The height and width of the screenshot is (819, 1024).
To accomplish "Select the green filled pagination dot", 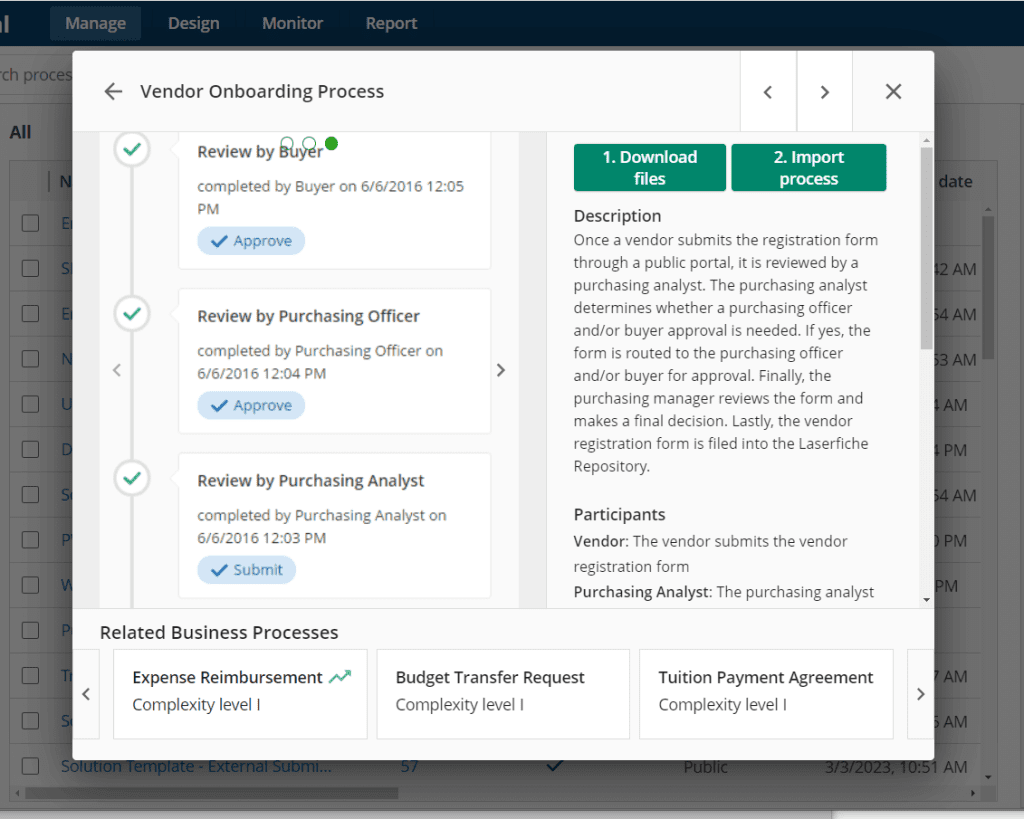I will (331, 143).
